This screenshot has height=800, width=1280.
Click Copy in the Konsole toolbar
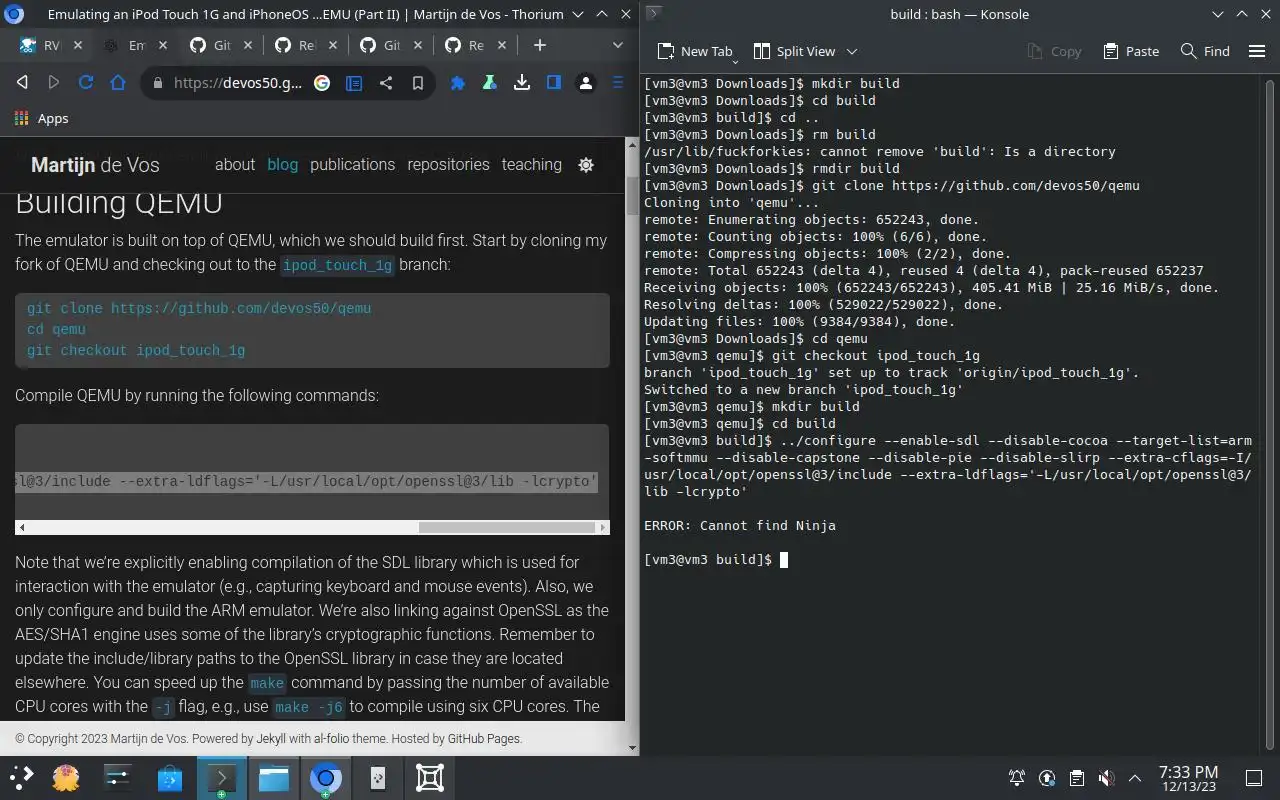coord(1054,51)
